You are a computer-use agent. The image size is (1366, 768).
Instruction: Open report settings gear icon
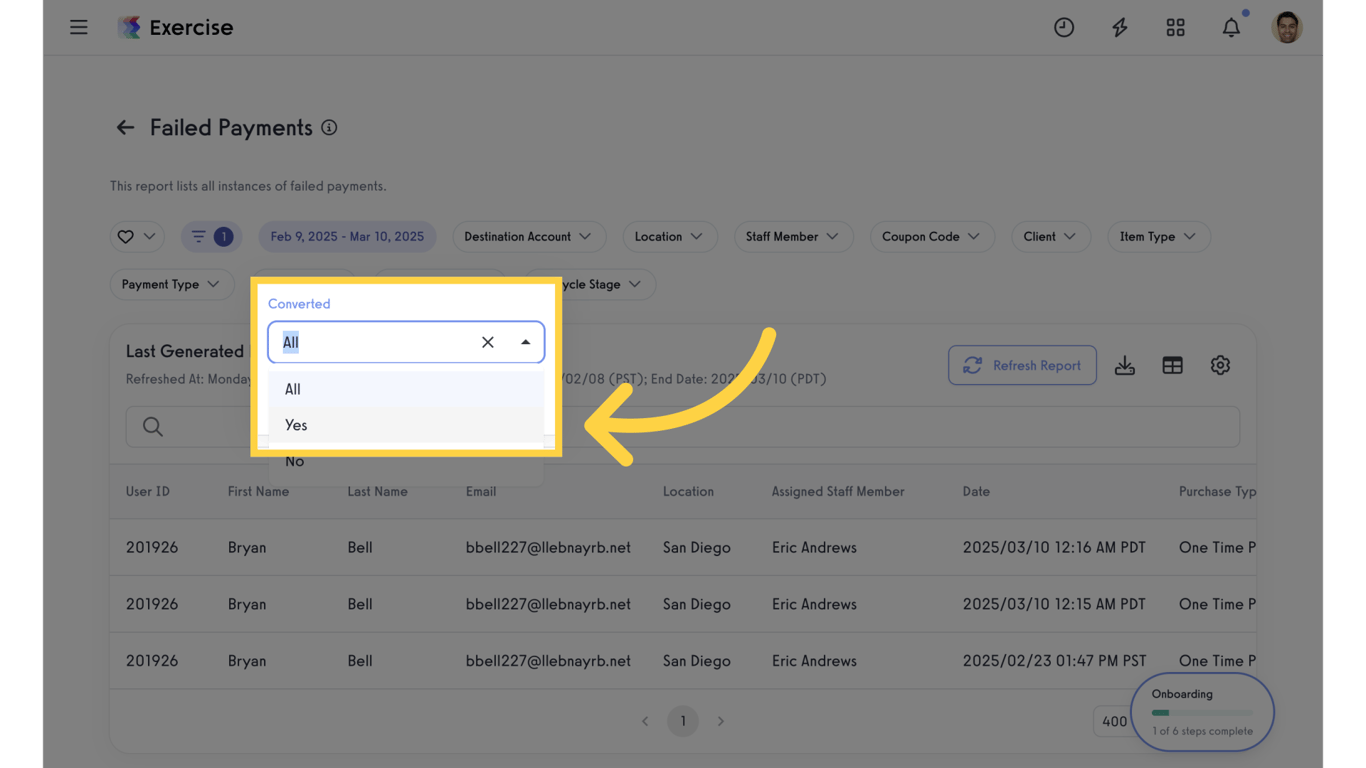[x=1220, y=365]
